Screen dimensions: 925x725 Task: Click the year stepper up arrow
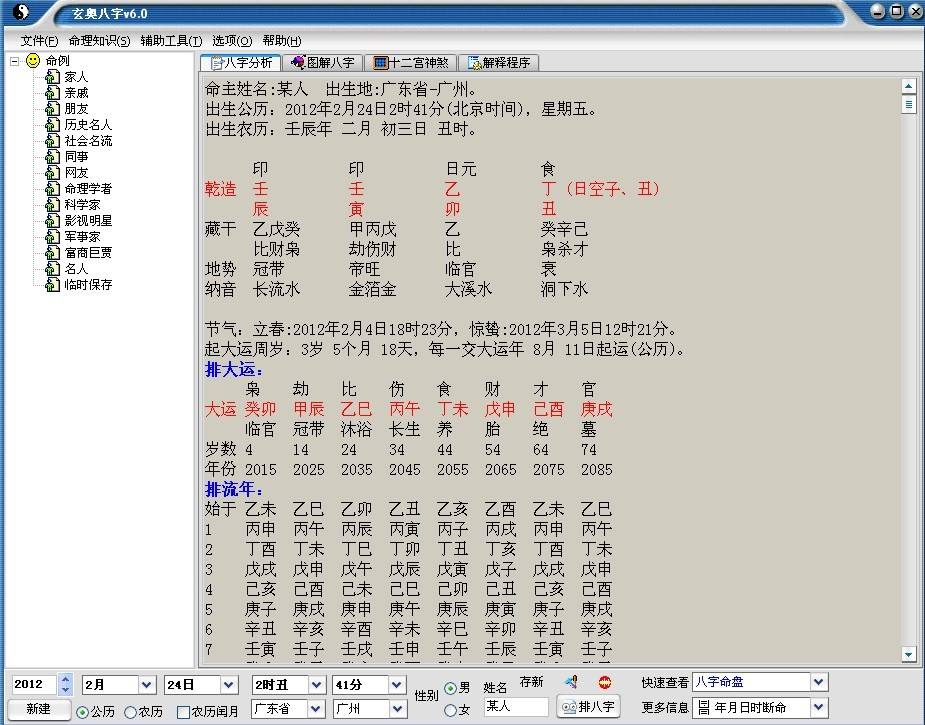pos(65,679)
